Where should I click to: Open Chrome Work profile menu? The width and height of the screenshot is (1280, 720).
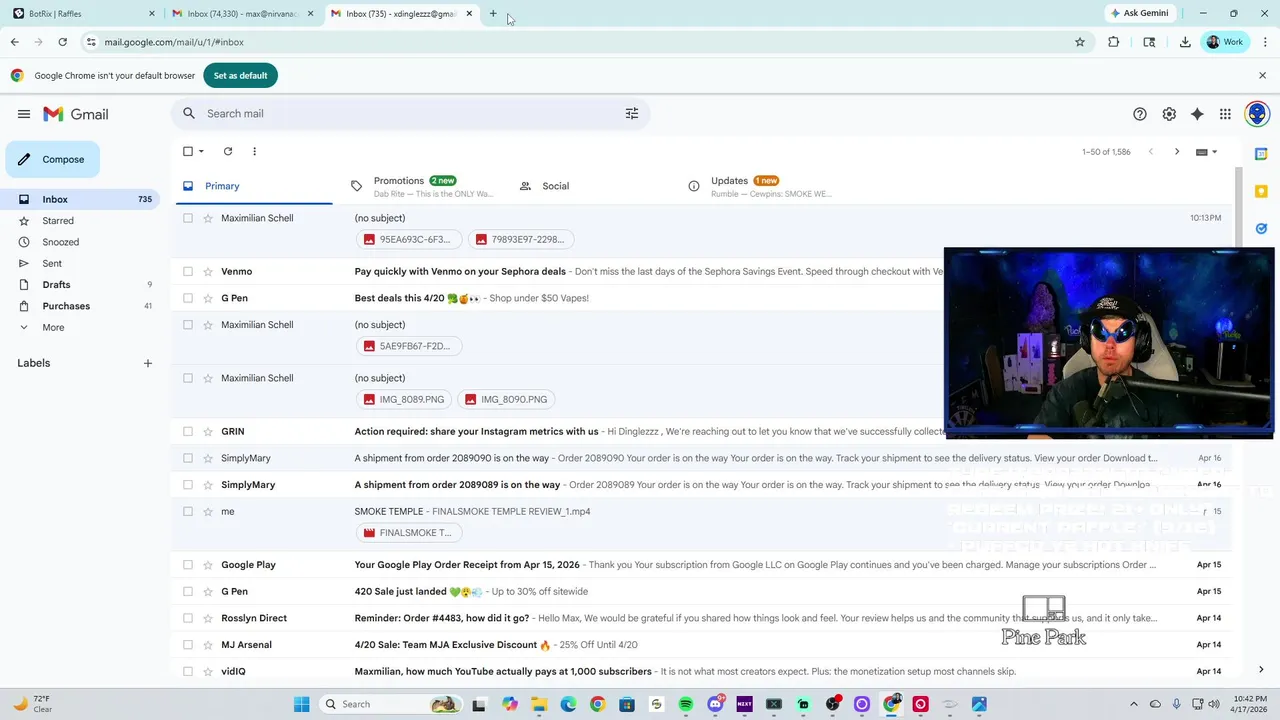pyautogui.click(x=1225, y=42)
